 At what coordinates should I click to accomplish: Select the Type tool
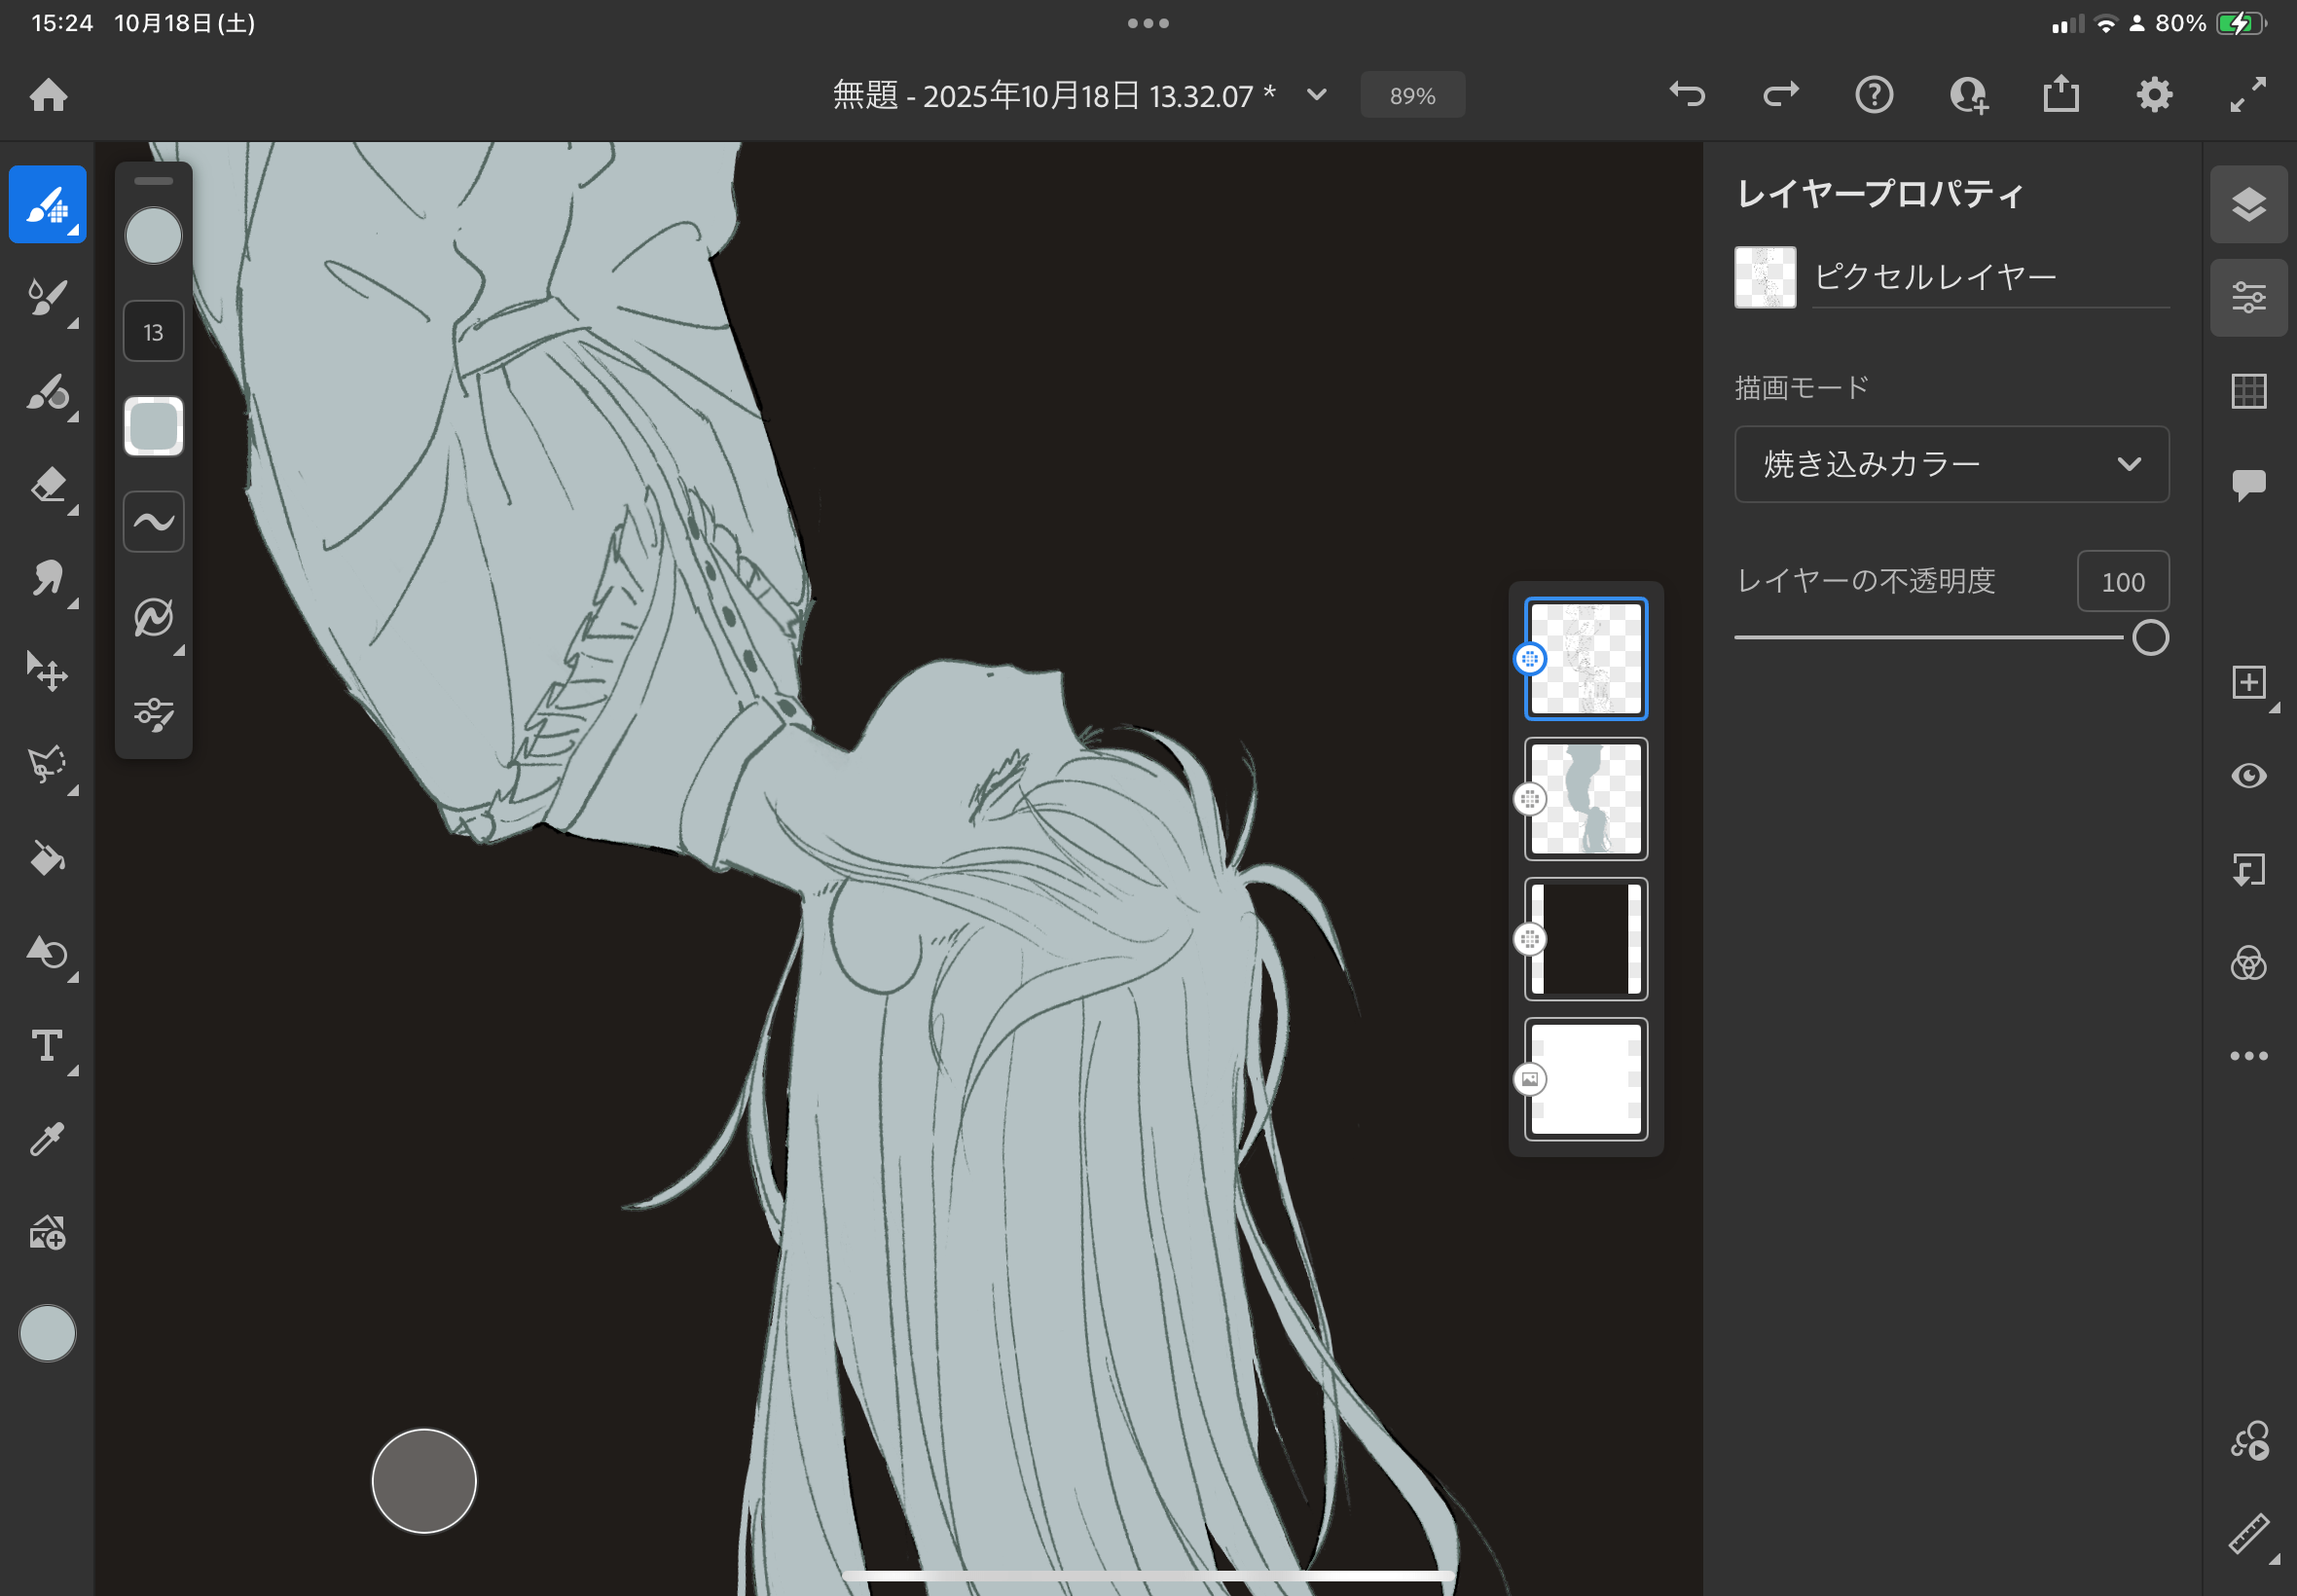pos(47,1046)
